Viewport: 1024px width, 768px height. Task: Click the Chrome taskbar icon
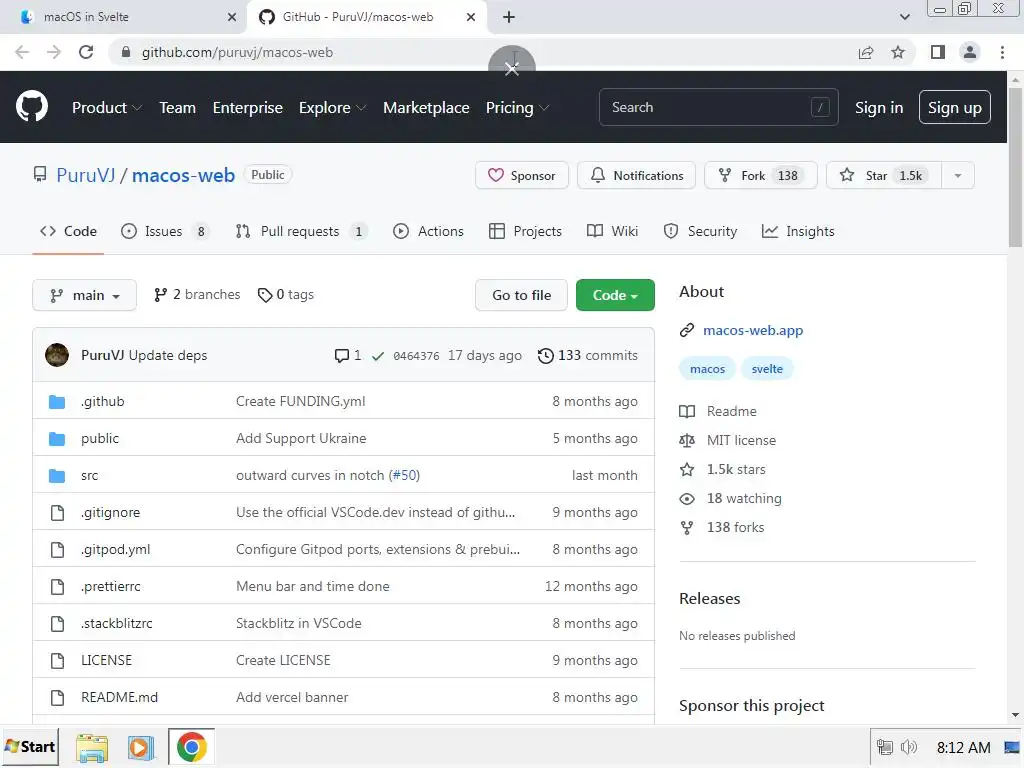tap(191, 747)
